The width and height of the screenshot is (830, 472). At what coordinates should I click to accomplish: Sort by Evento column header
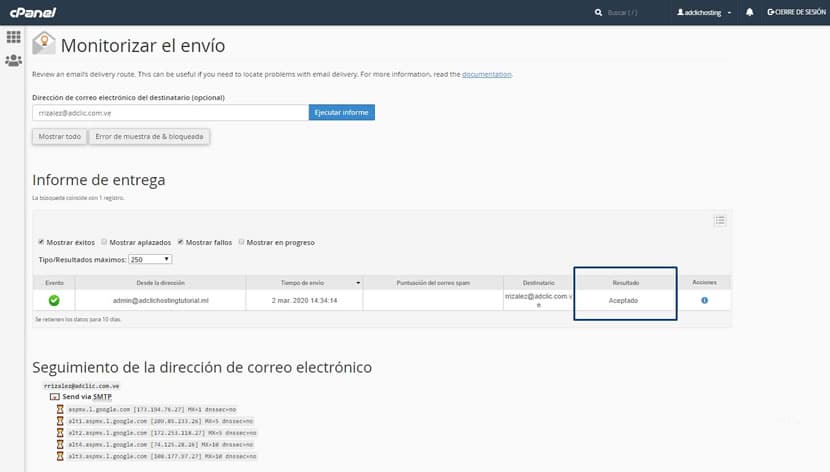[54, 283]
